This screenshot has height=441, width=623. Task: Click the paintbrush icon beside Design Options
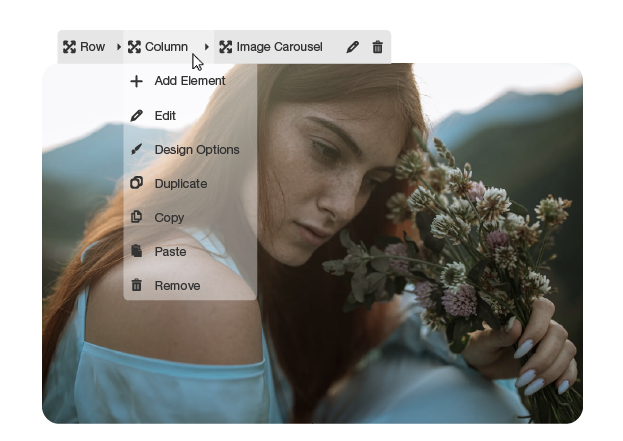[137, 150]
